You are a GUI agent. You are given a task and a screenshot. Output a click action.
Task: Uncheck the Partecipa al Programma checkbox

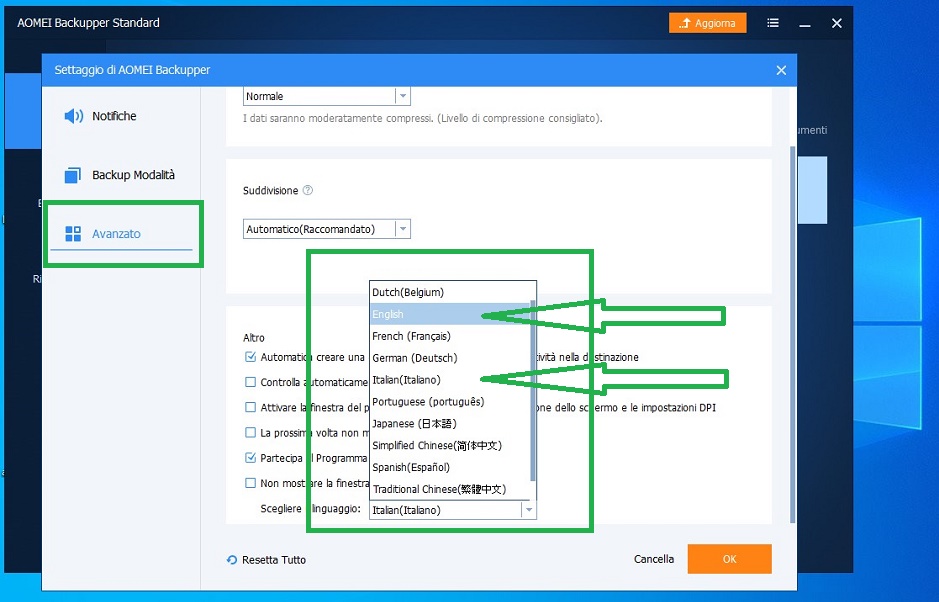click(x=250, y=458)
